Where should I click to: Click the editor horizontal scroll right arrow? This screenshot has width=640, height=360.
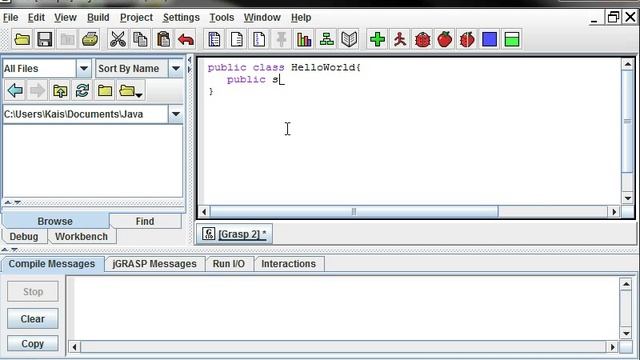coord(614,211)
